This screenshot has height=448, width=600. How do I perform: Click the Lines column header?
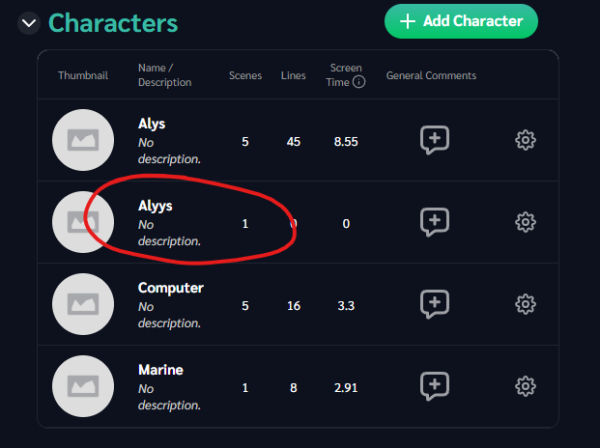click(x=293, y=76)
